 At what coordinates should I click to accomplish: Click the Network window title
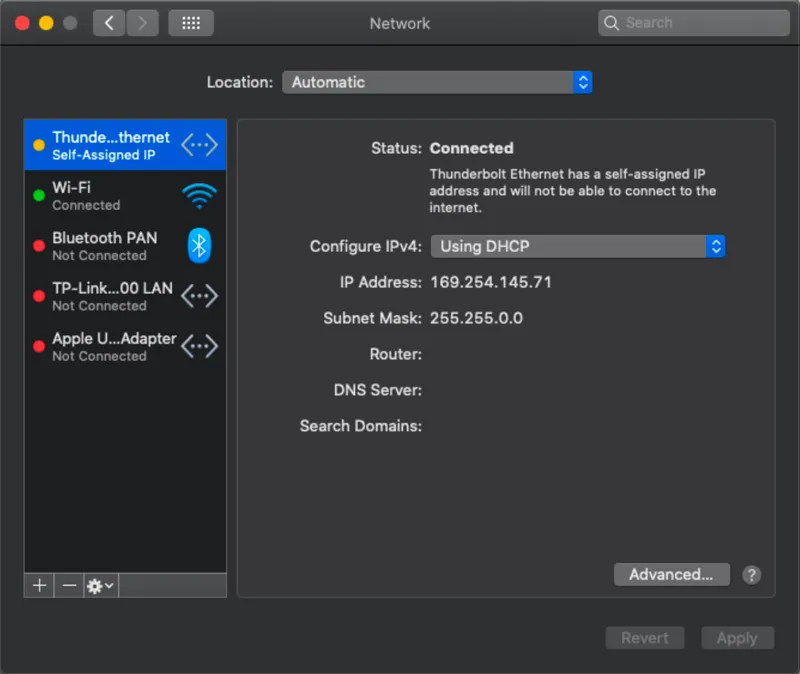[400, 23]
